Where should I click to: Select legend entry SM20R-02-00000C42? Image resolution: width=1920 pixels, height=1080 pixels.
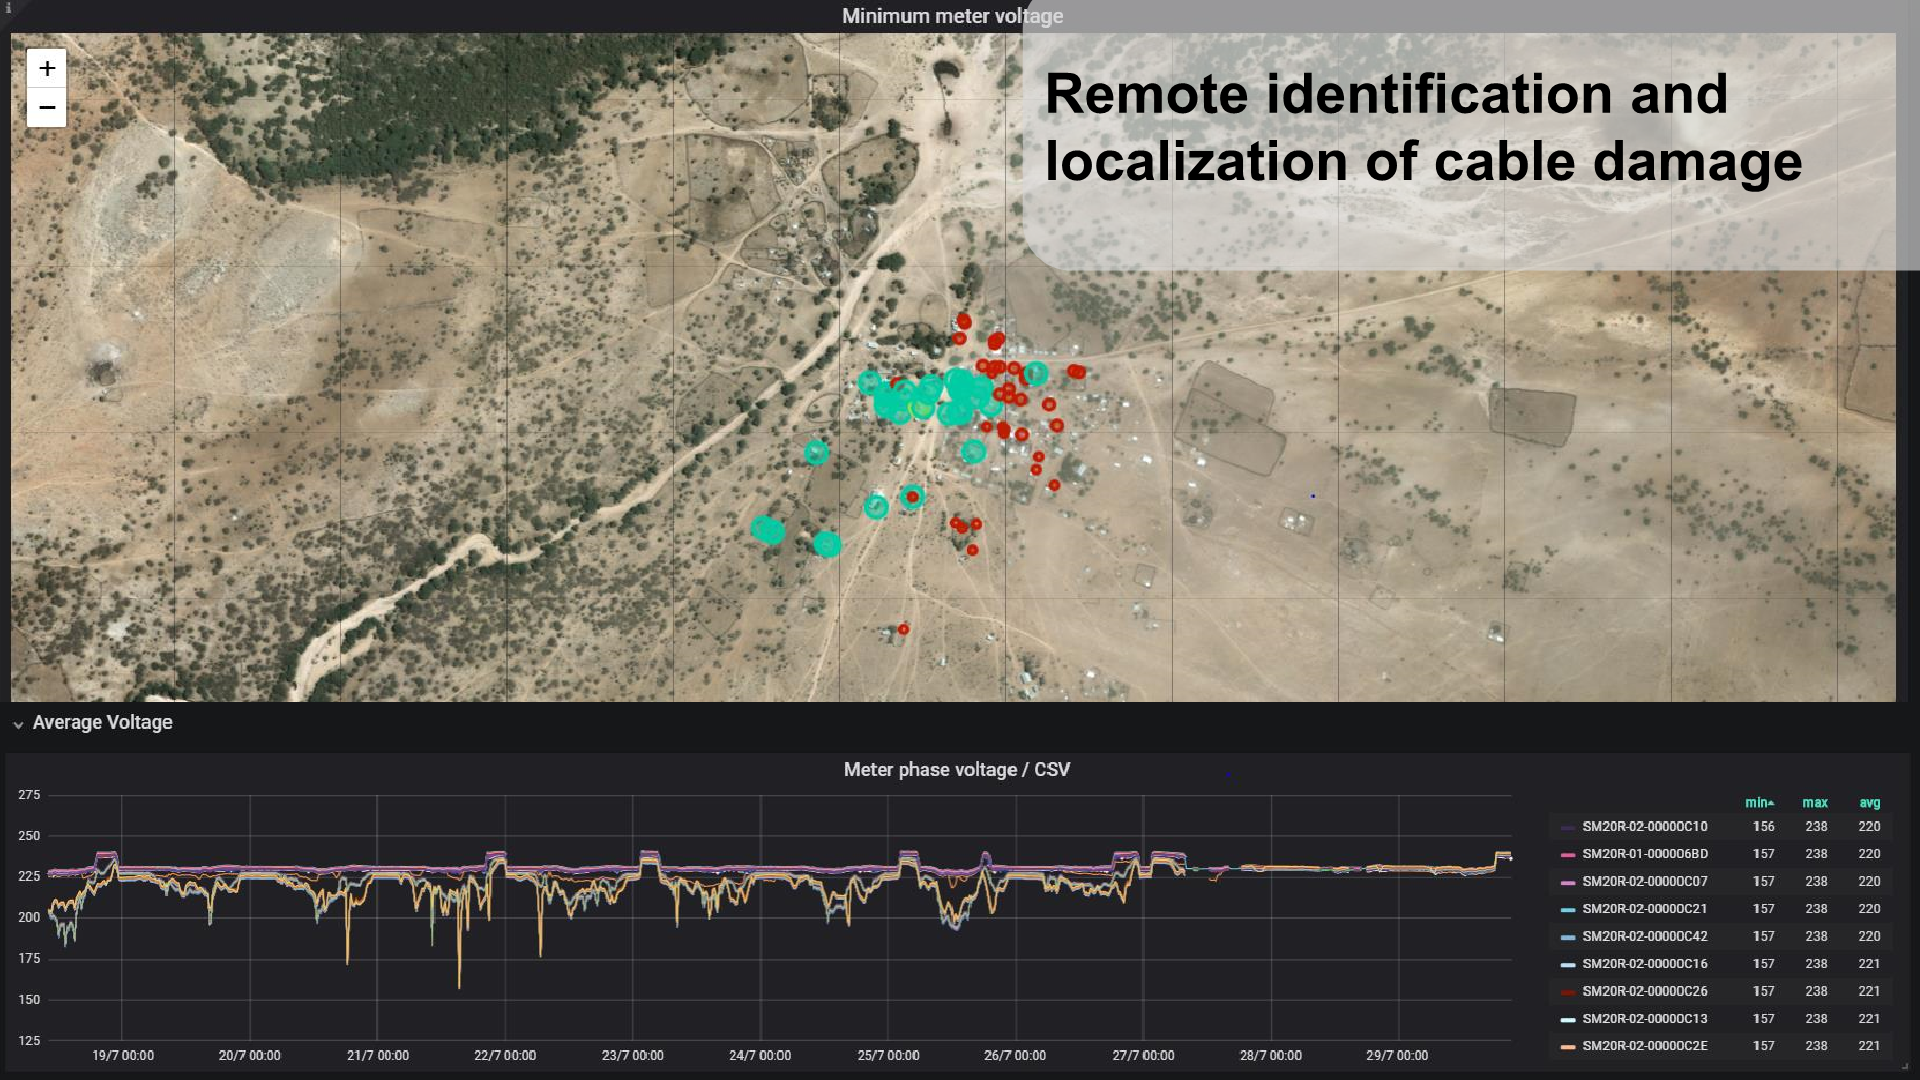point(1644,937)
